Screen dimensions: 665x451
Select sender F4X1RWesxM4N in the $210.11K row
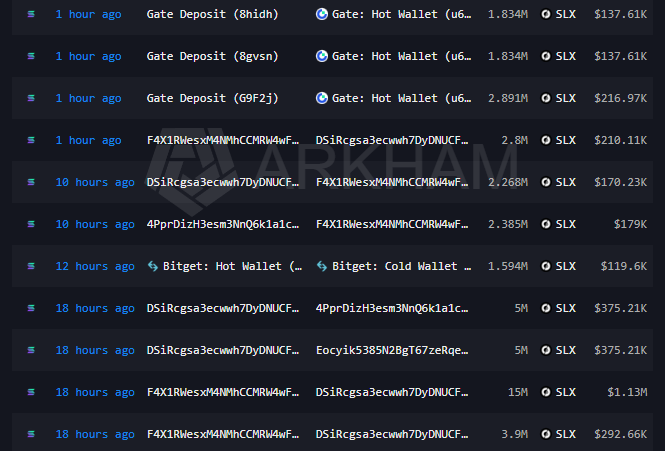(223, 140)
